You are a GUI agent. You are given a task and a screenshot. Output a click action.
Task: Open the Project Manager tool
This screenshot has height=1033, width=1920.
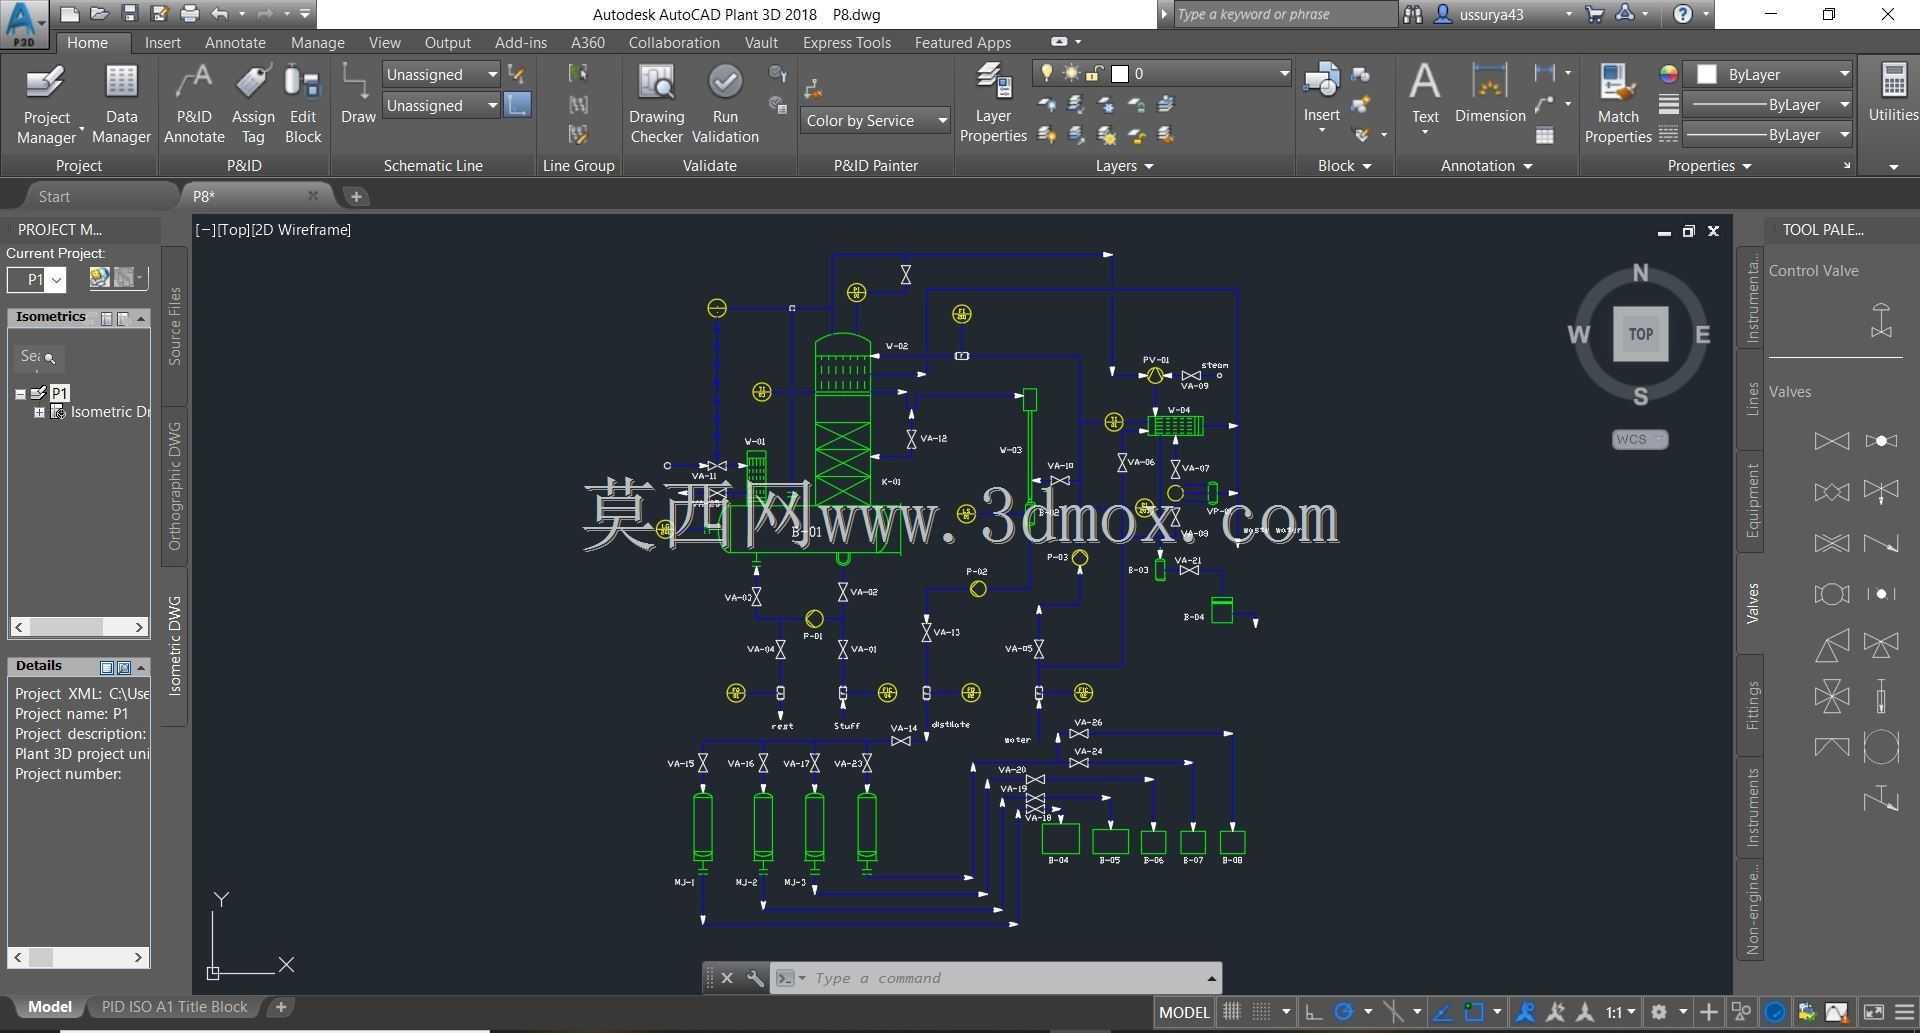pos(46,104)
